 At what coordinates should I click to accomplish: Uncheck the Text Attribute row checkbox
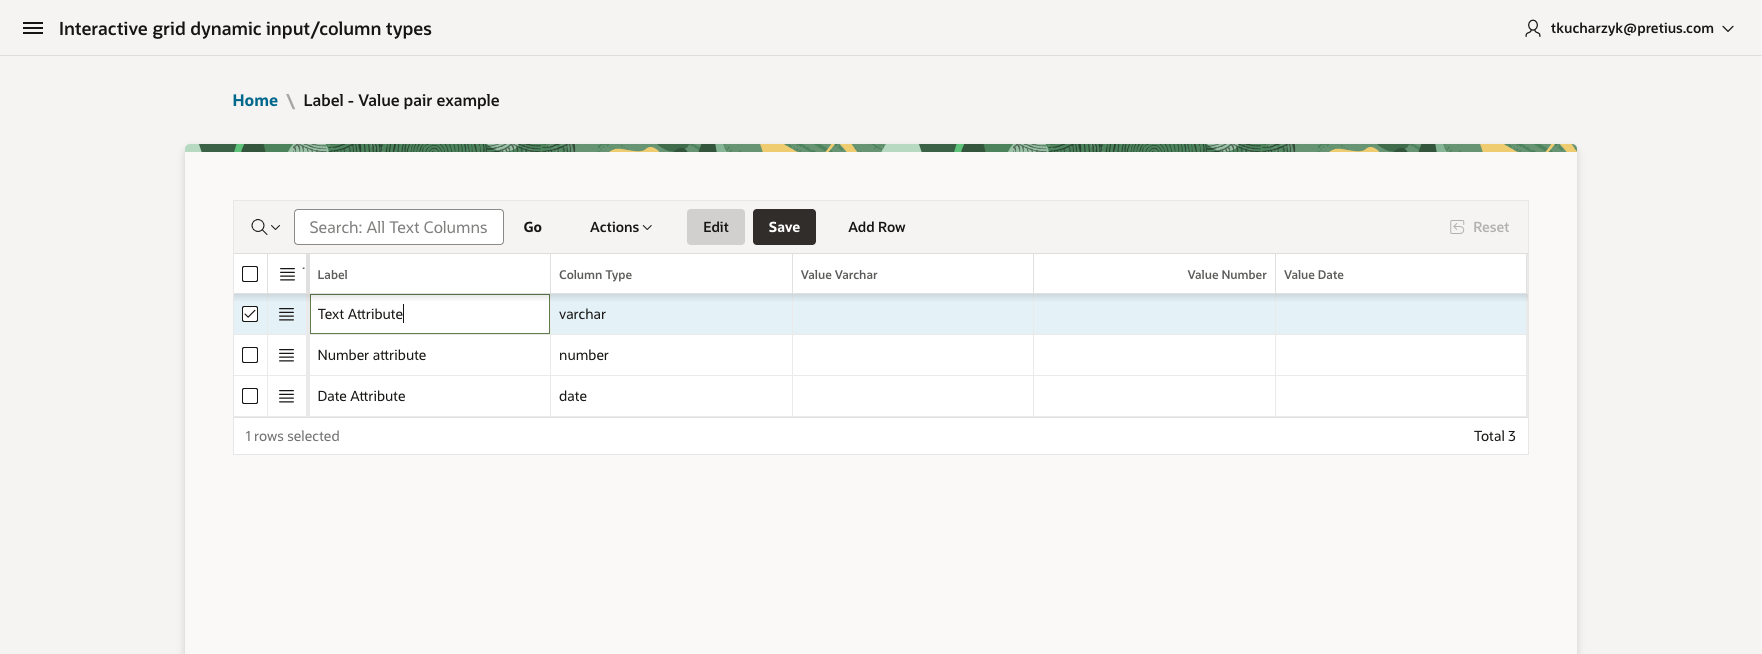tap(250, 314)
